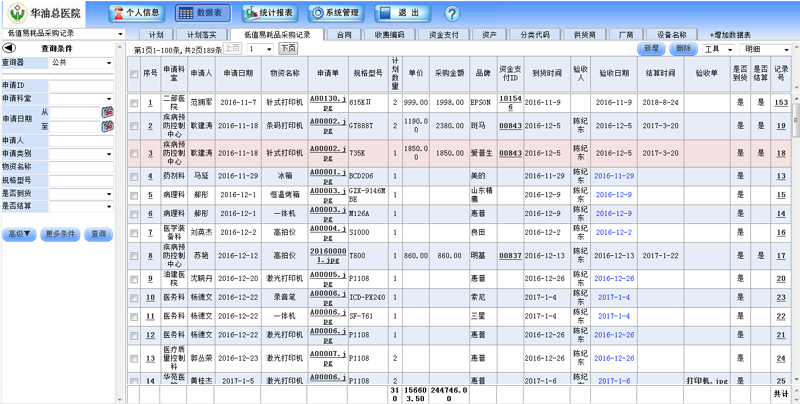Open the page number dropdown

click(x=260, y=49)
